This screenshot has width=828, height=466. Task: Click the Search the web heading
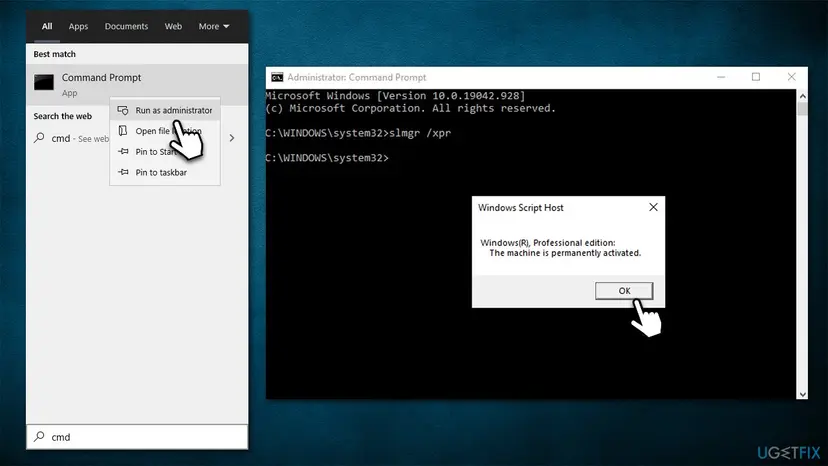point(62,116)
